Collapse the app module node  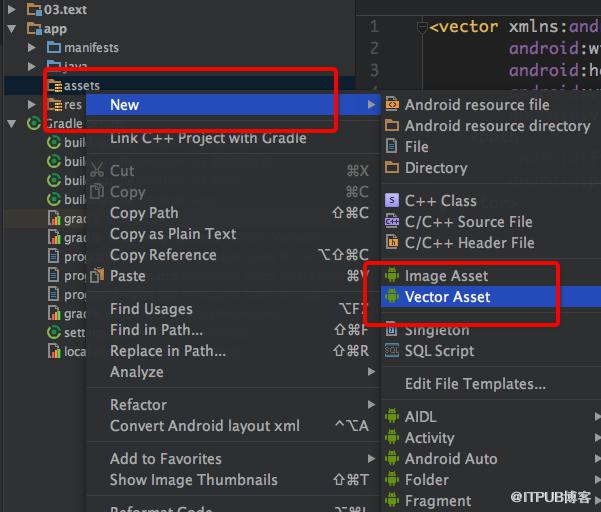(12, 28)
